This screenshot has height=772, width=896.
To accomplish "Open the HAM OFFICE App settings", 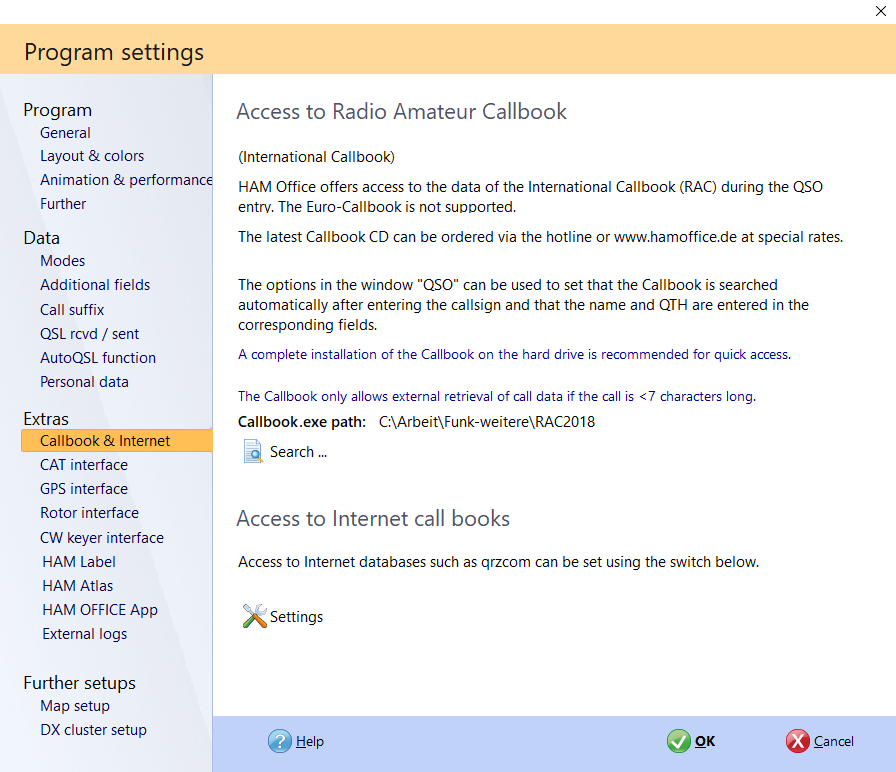I will click(100, 610).
